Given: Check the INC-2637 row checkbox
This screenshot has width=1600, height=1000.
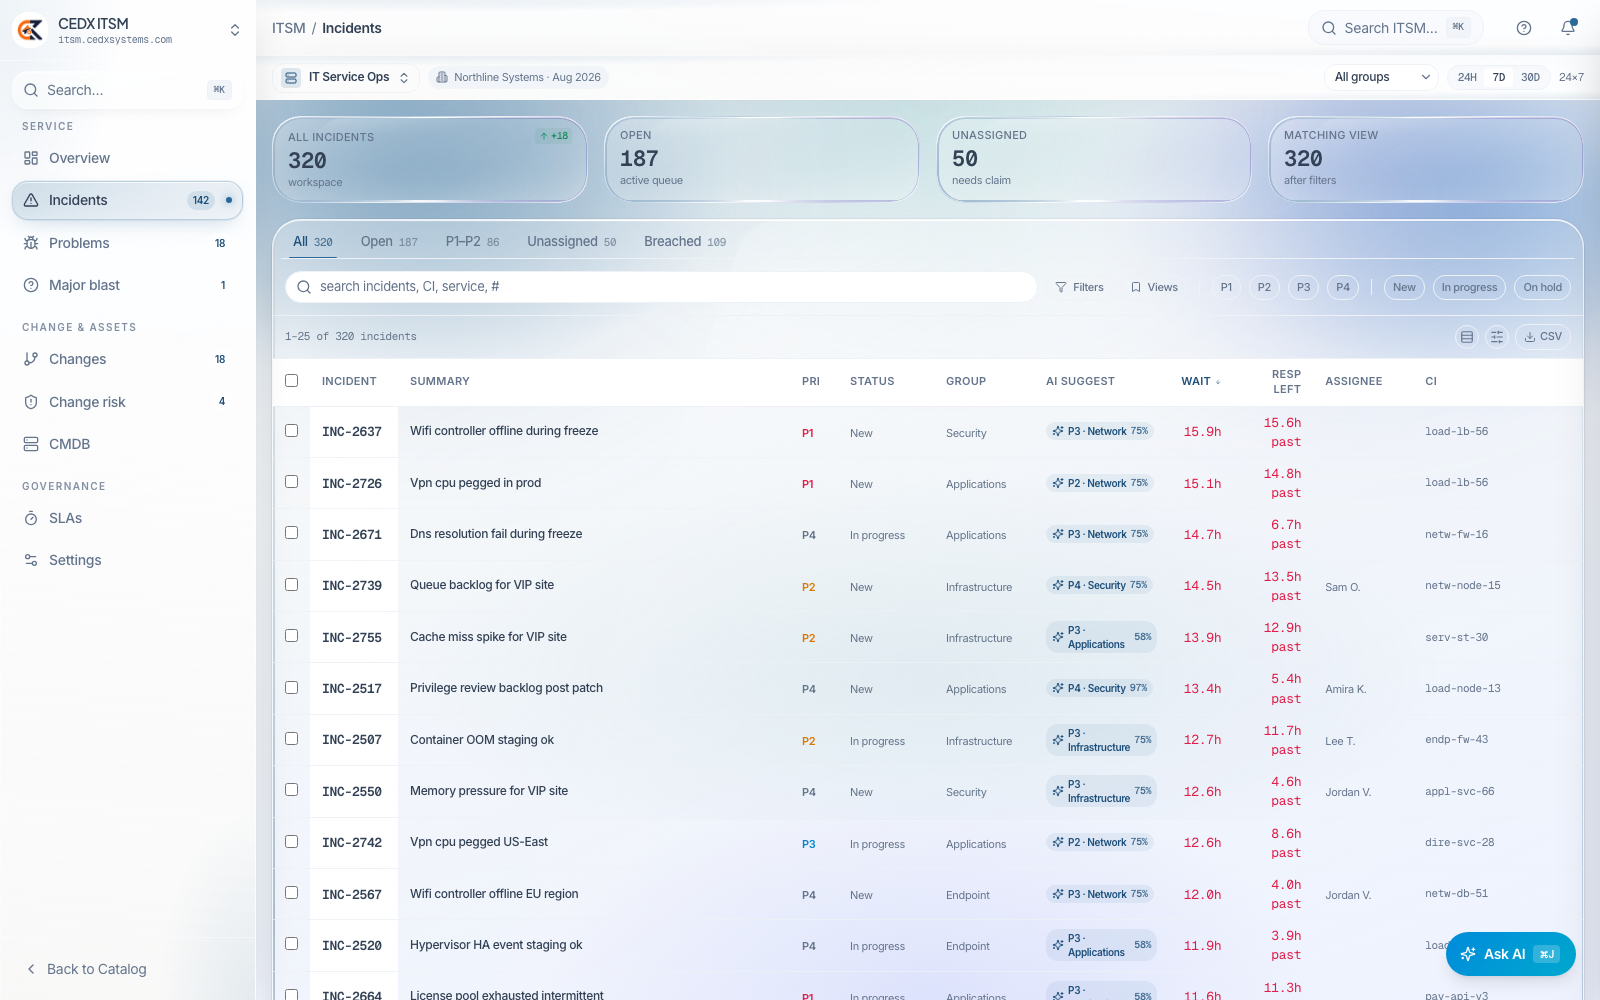Looking at the screenshot, I should (x=292, y=430).
